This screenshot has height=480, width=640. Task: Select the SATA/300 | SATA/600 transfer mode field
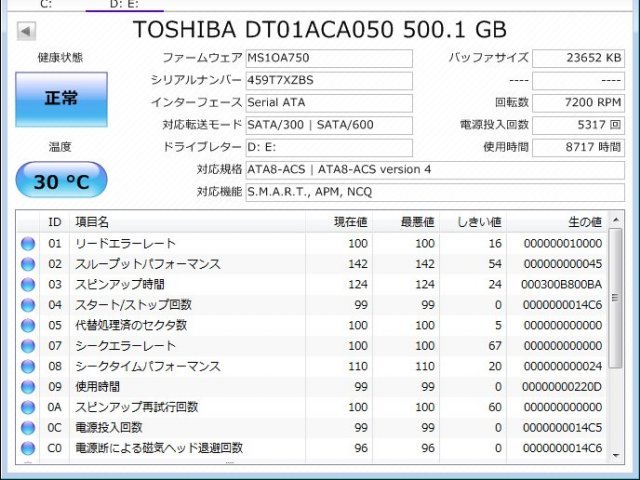(x=329, y=125)
